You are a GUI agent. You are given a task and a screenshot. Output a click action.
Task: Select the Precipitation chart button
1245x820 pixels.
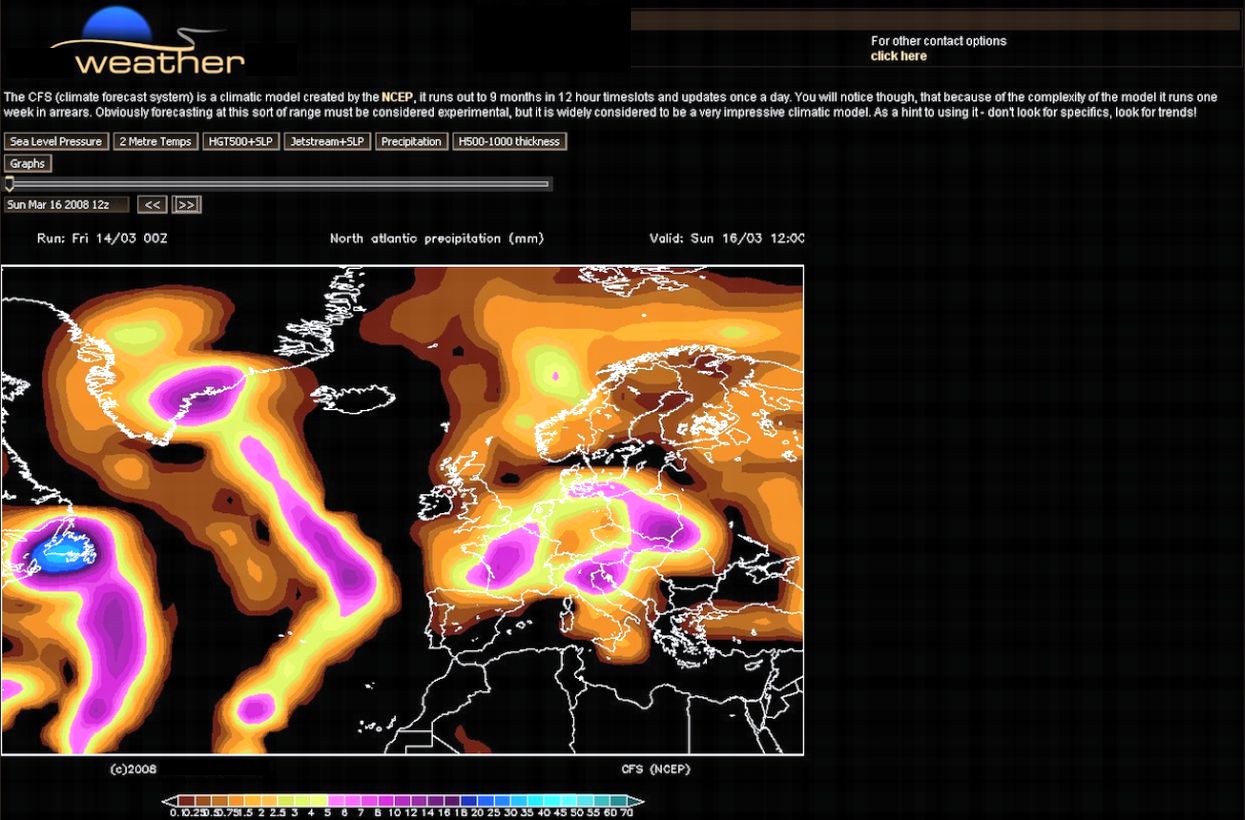411,142
